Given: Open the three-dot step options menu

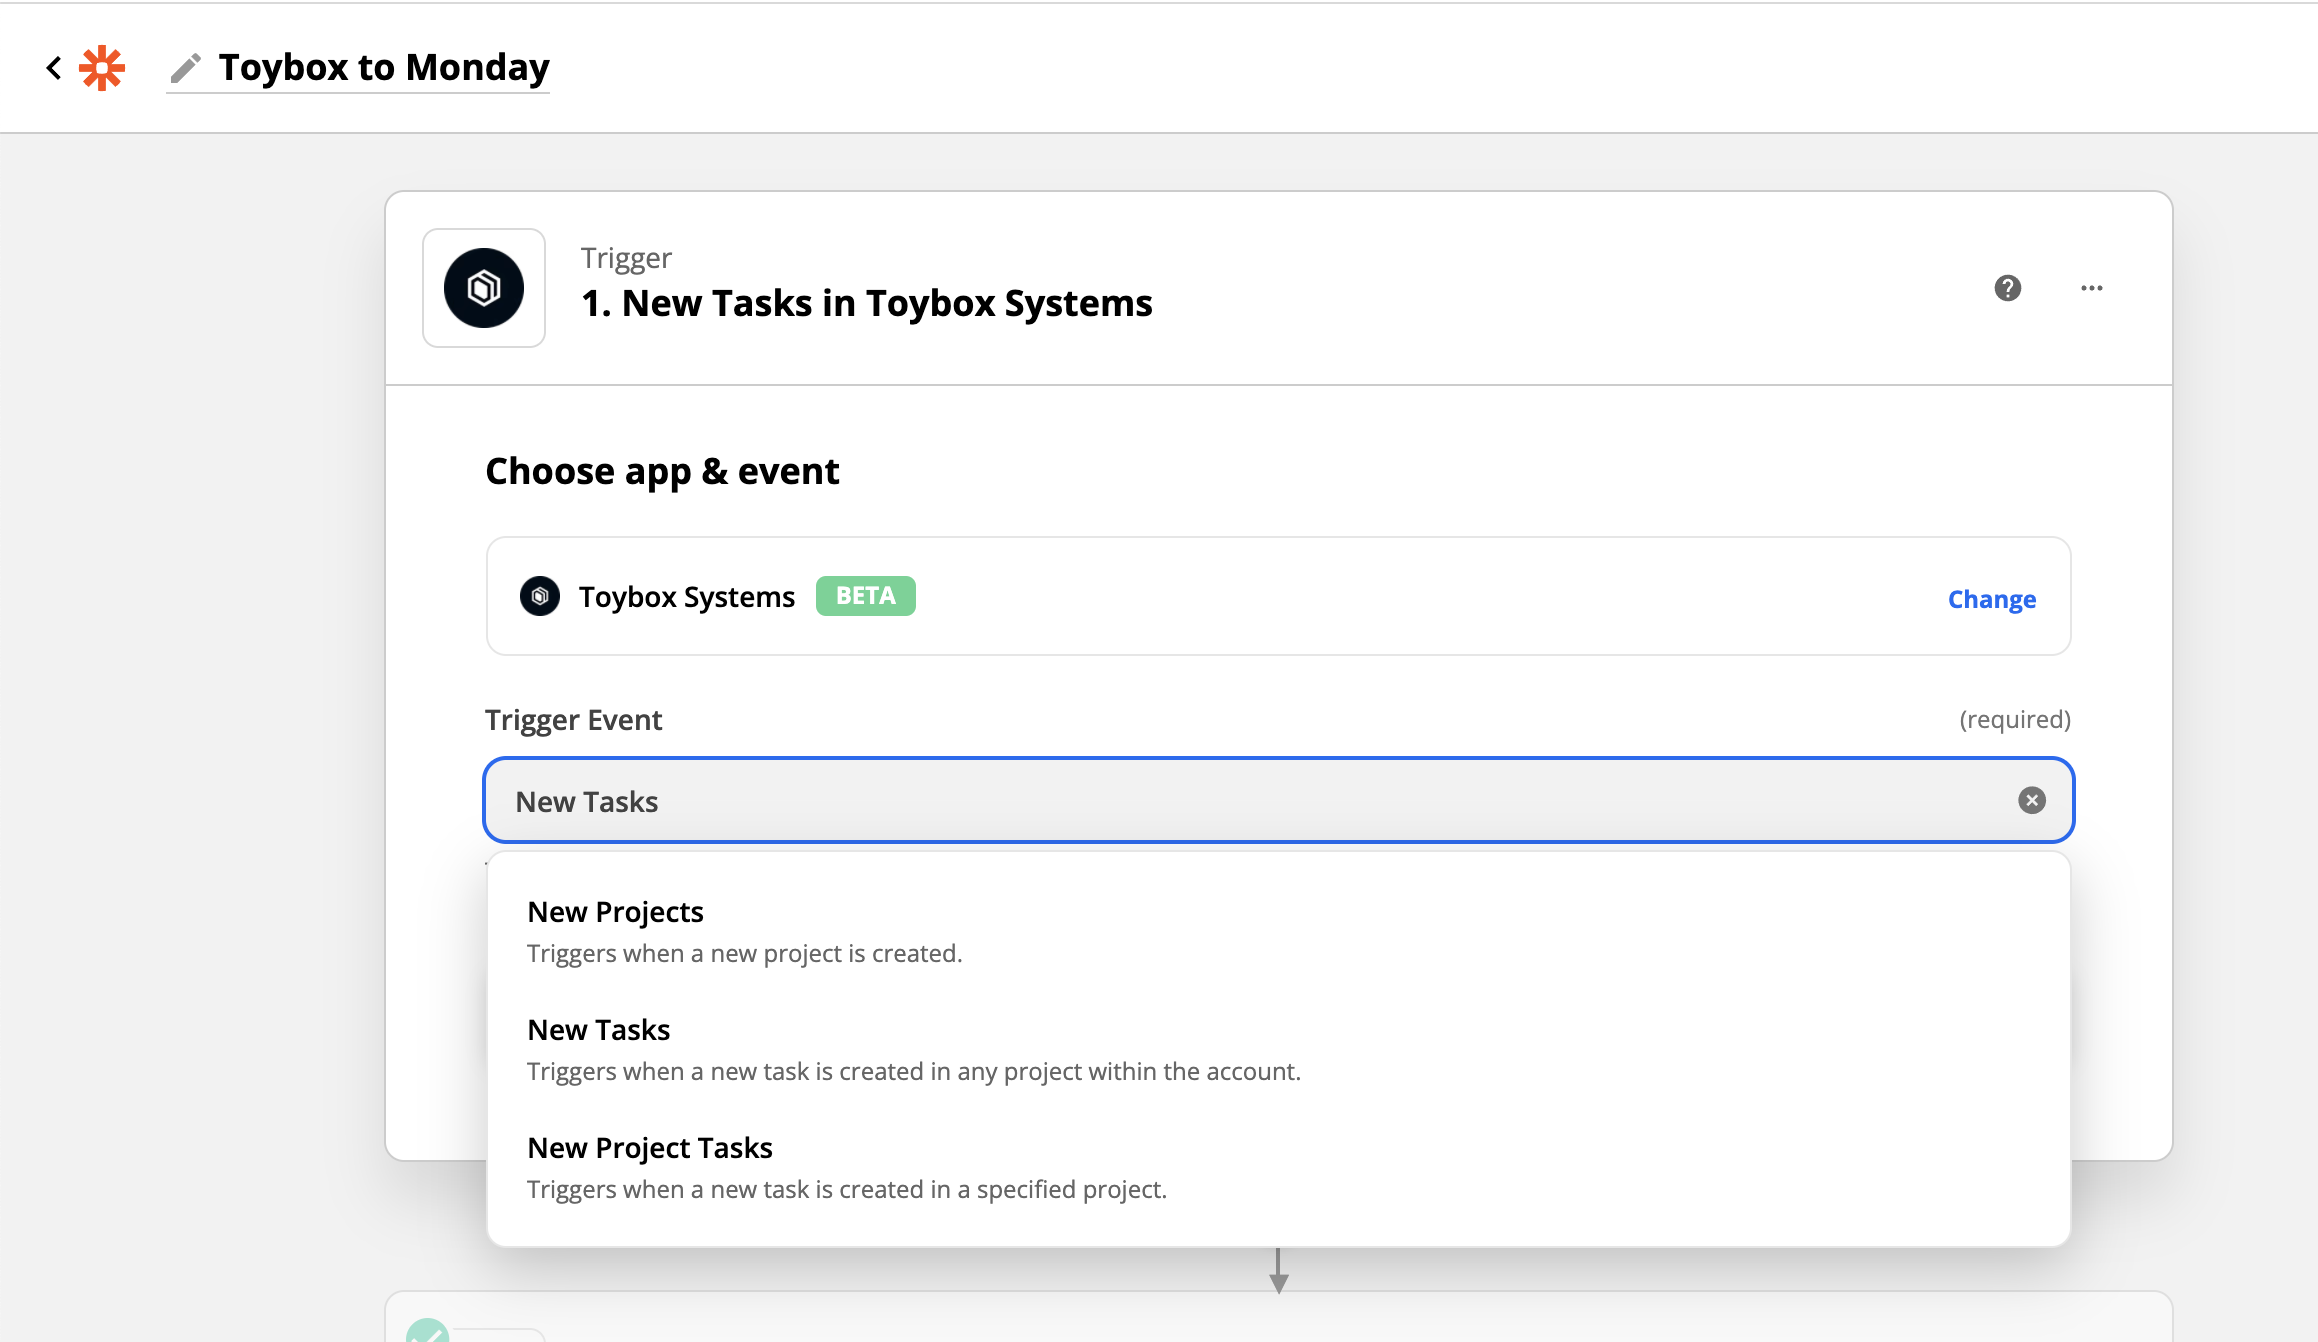Looking at the screenshot, I should tap(2091, 288).
